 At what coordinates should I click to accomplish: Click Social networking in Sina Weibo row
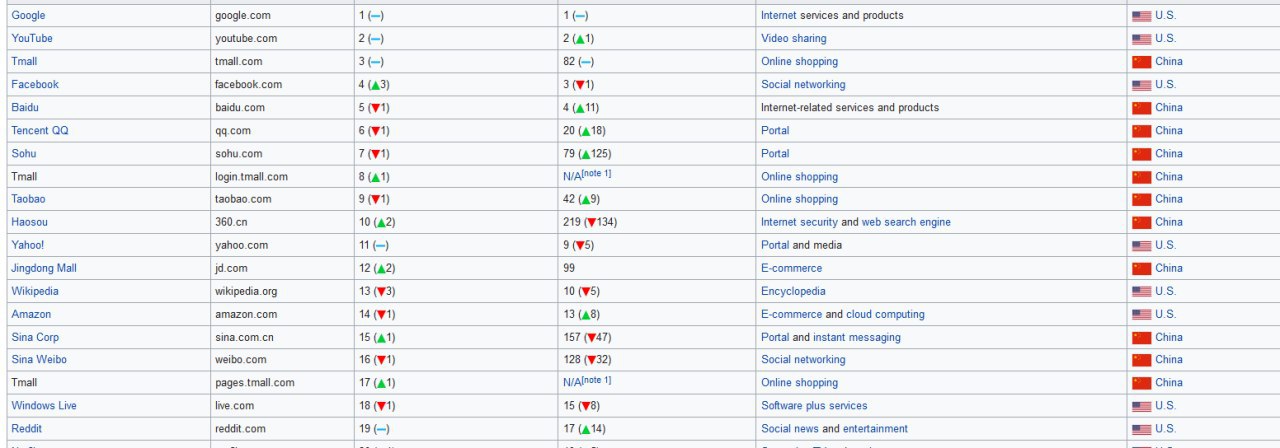(803, 360)
